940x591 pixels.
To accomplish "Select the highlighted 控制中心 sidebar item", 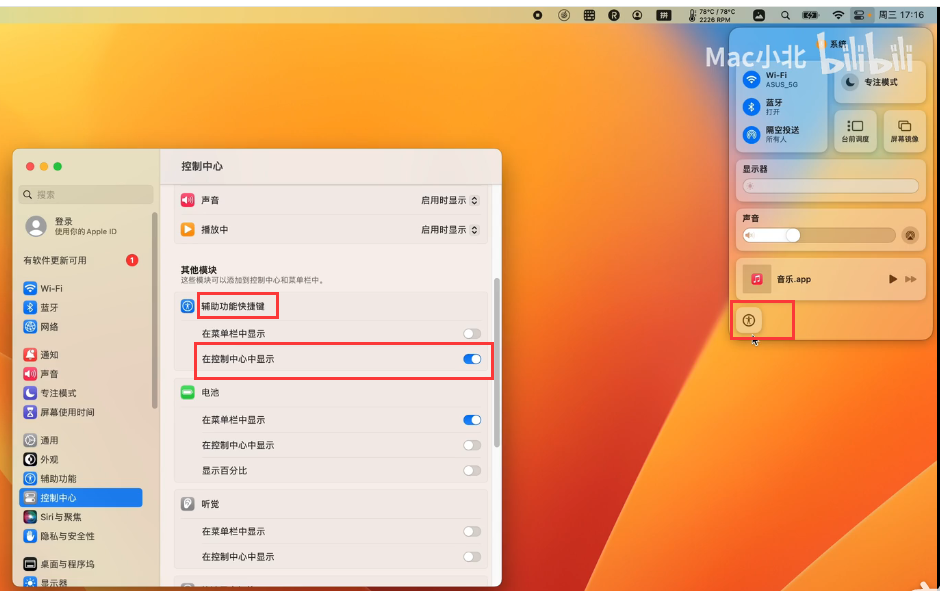I will (81, 498).
